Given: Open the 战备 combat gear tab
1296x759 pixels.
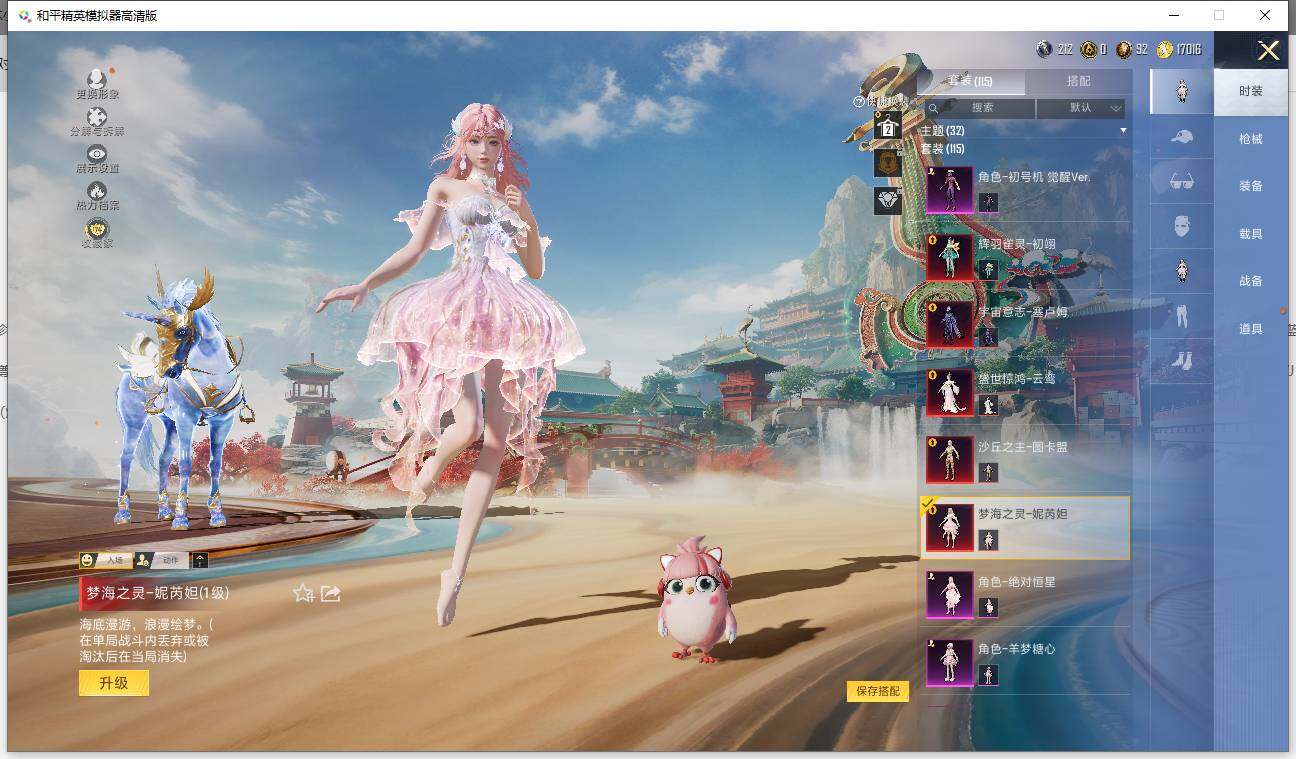Looking at the screenshot, I should click(x=1251, y=281).
